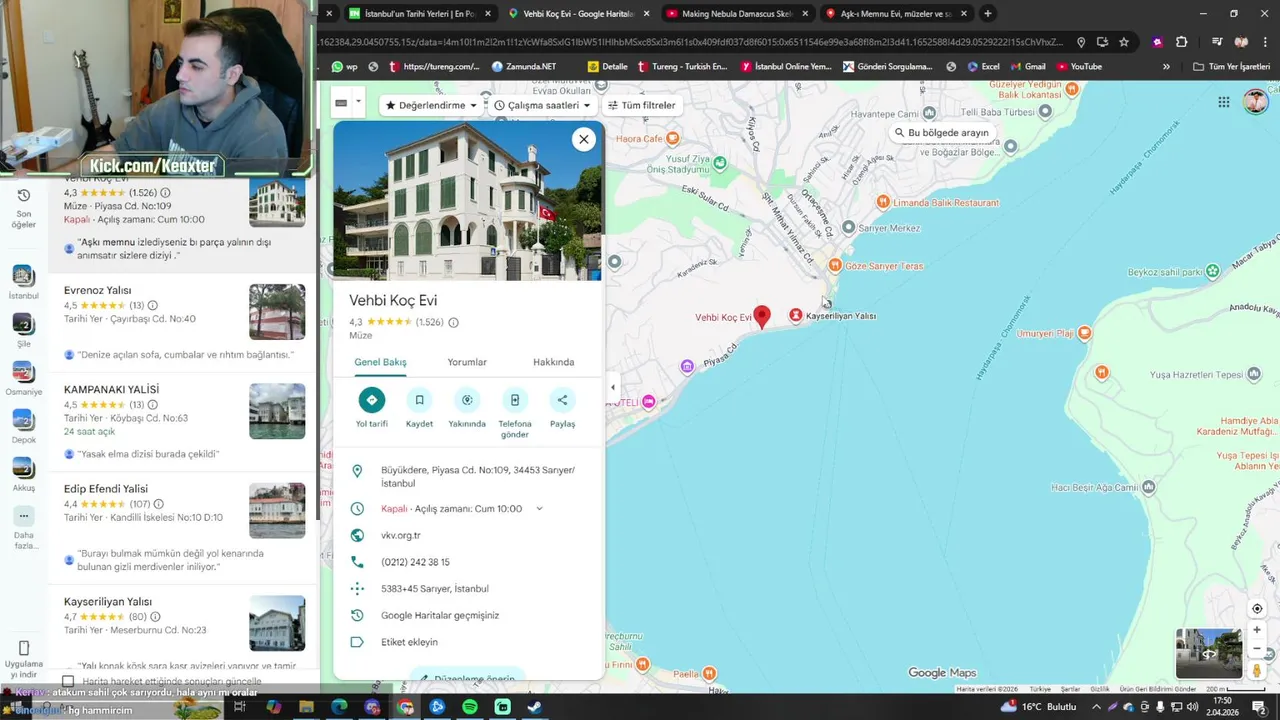The width and height of the screenshot is (1280, 720).
Task: Select the Edip Efendi Yalısı result
Action: [x=184, y=527]
